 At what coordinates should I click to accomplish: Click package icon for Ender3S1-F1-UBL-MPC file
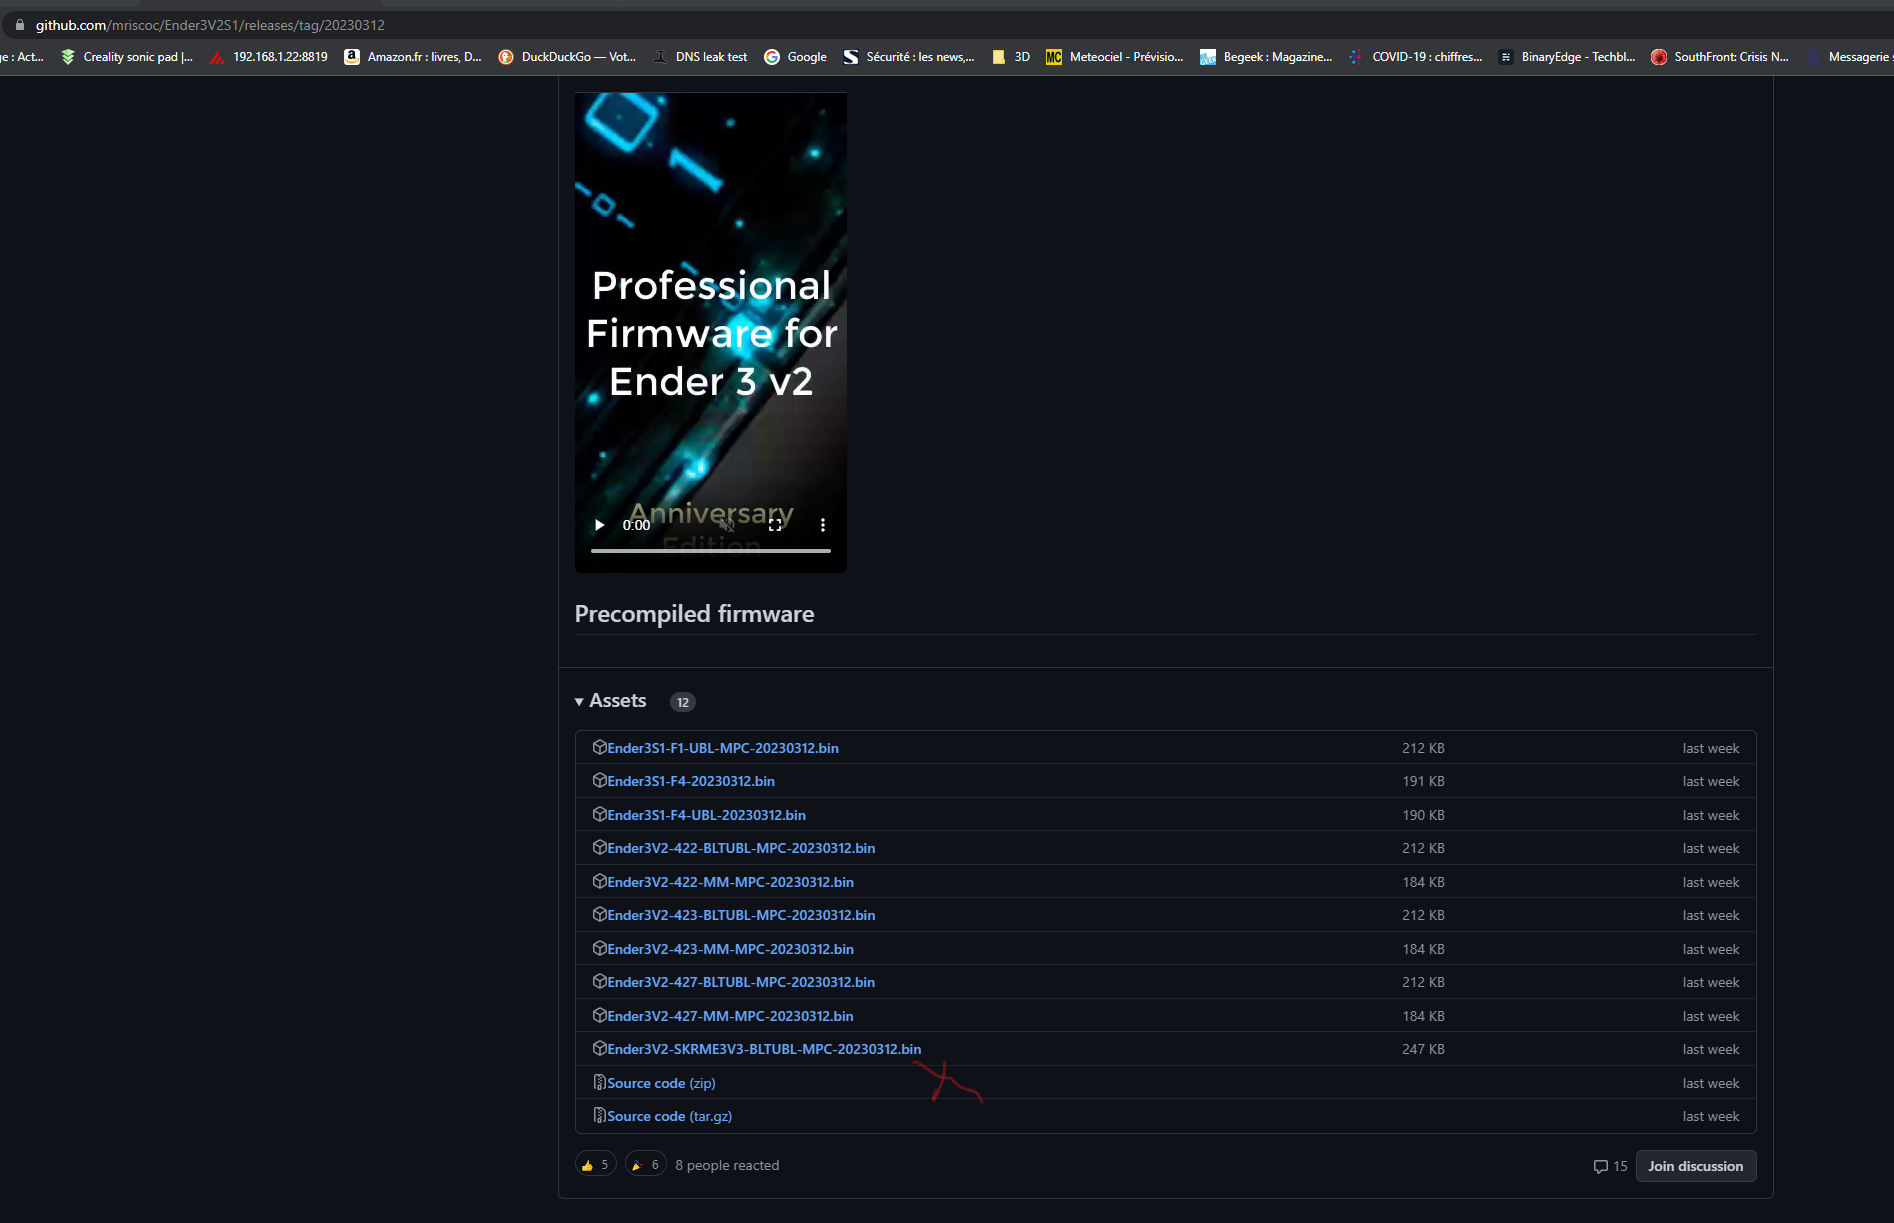(x=600, y=747)
